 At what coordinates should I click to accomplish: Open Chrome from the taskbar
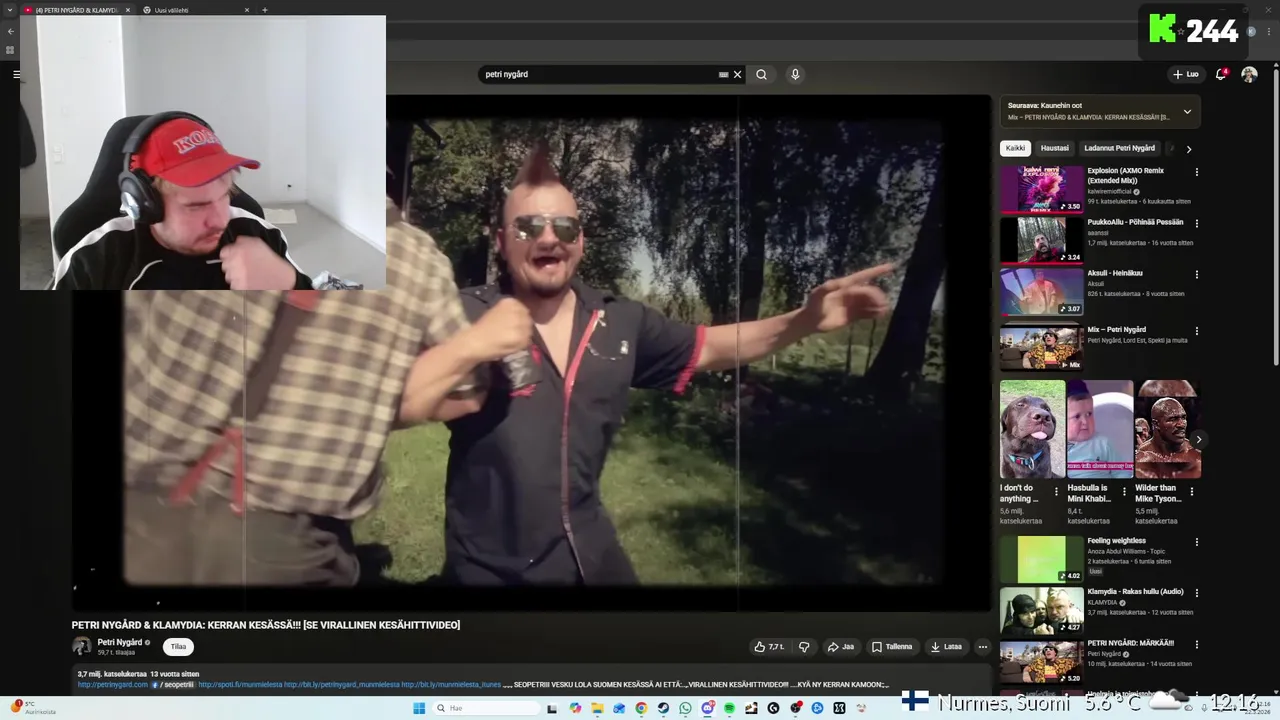point(641,708)
